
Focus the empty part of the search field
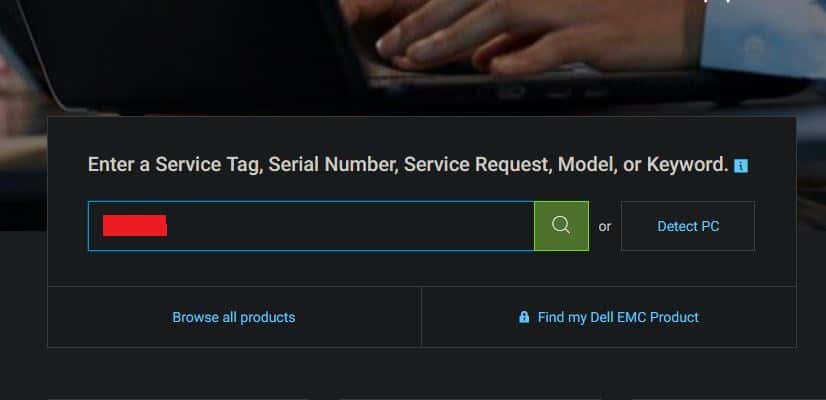(x=350, y=226)
